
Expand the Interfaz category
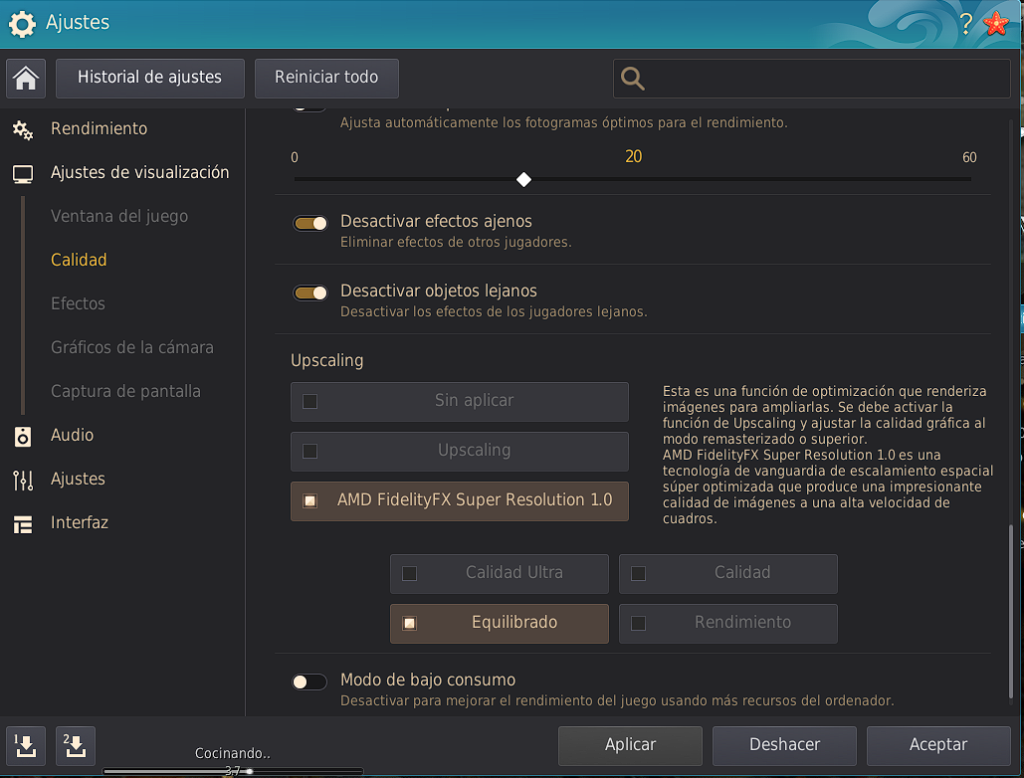79,523
